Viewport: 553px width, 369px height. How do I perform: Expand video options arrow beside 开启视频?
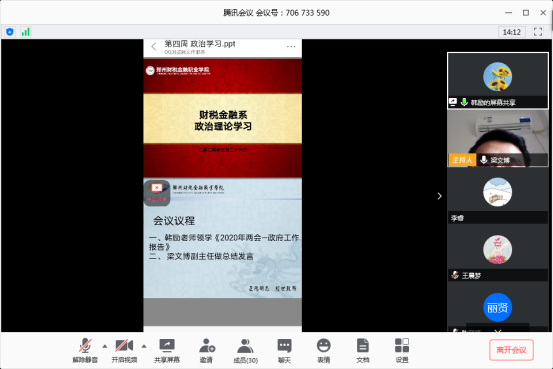[x=144, y=346]
